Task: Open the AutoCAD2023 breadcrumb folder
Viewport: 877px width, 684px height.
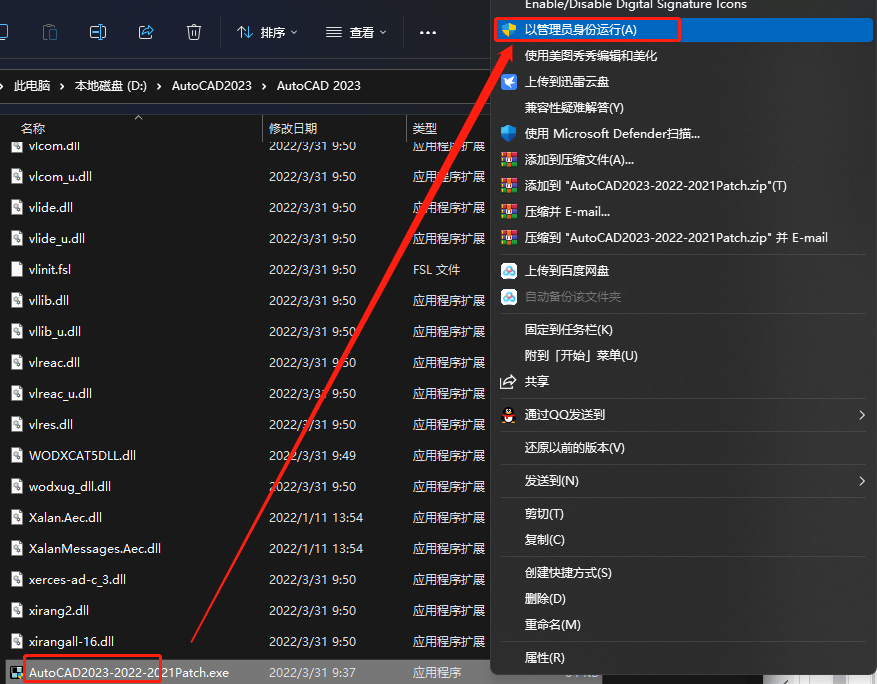Action: [211, 85]
